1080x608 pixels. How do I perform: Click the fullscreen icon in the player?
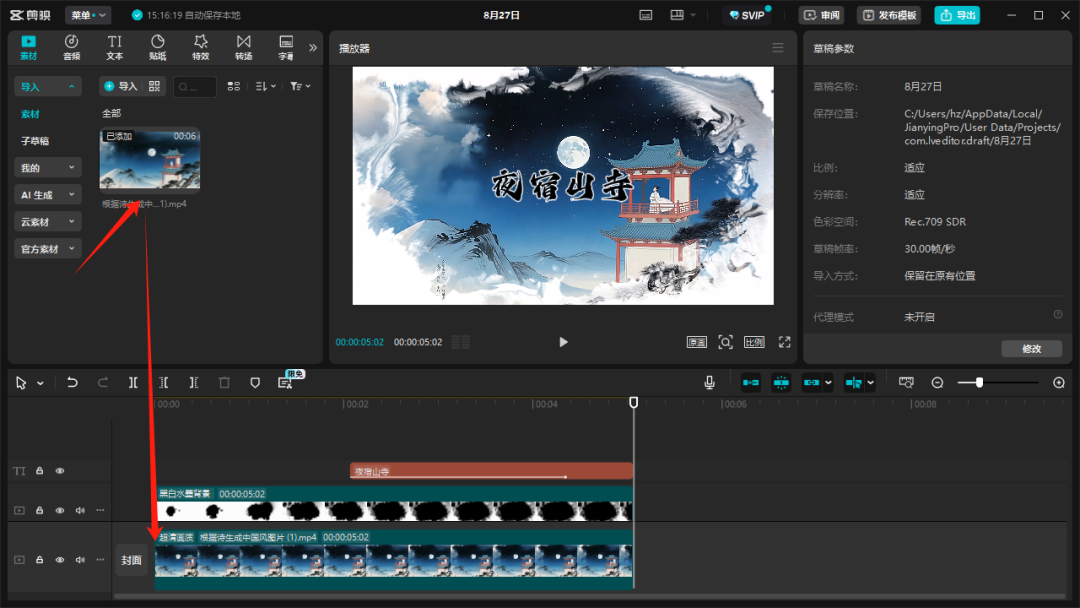click(x=785, y=342)
